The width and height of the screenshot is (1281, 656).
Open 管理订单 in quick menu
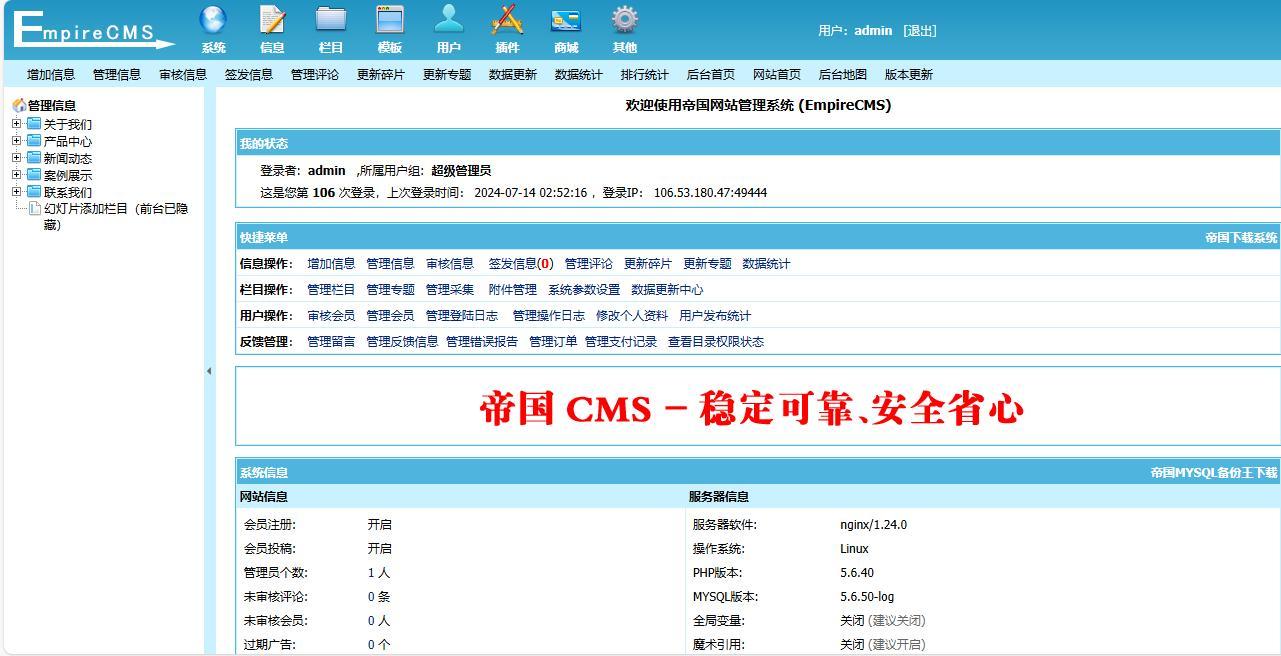(x=553, y=342)
